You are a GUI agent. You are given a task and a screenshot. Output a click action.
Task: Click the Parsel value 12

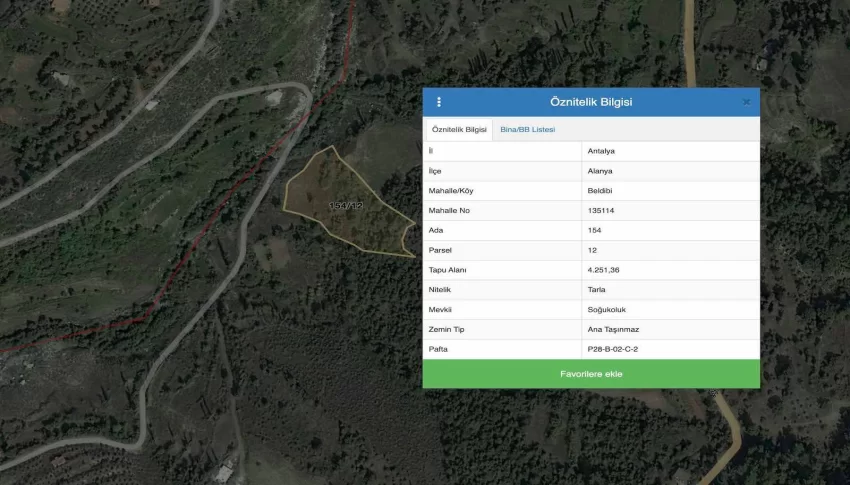point(593,250)
